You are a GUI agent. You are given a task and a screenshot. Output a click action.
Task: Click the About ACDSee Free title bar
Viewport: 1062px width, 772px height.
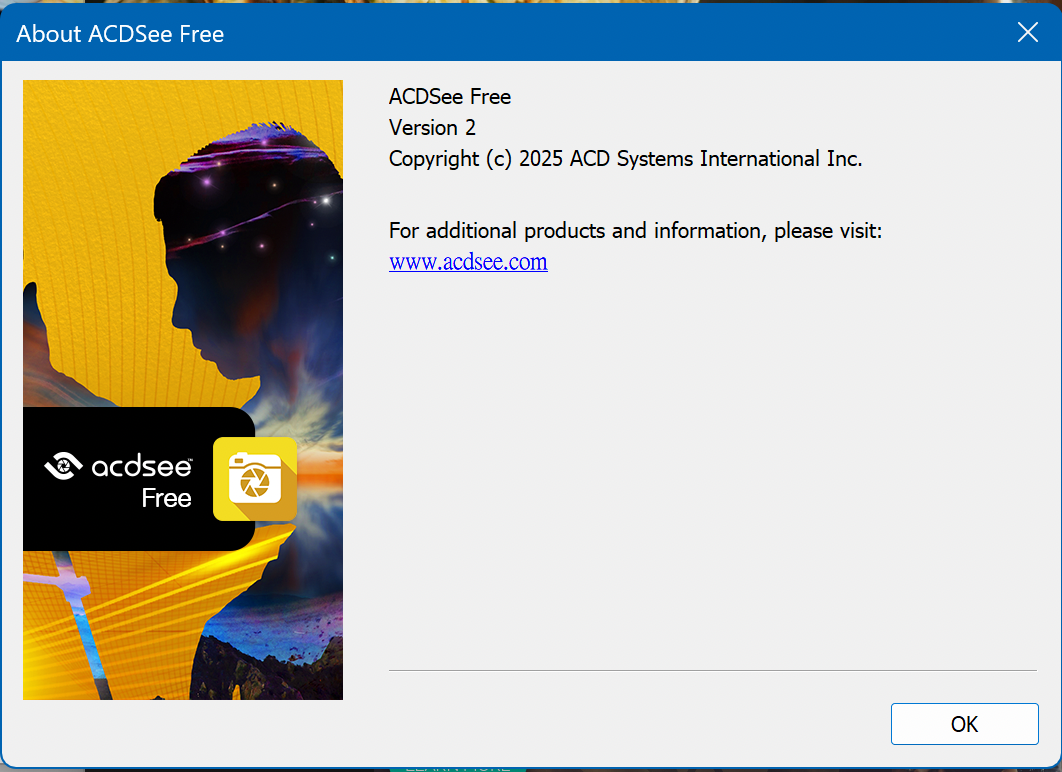(x=500, y=32)
